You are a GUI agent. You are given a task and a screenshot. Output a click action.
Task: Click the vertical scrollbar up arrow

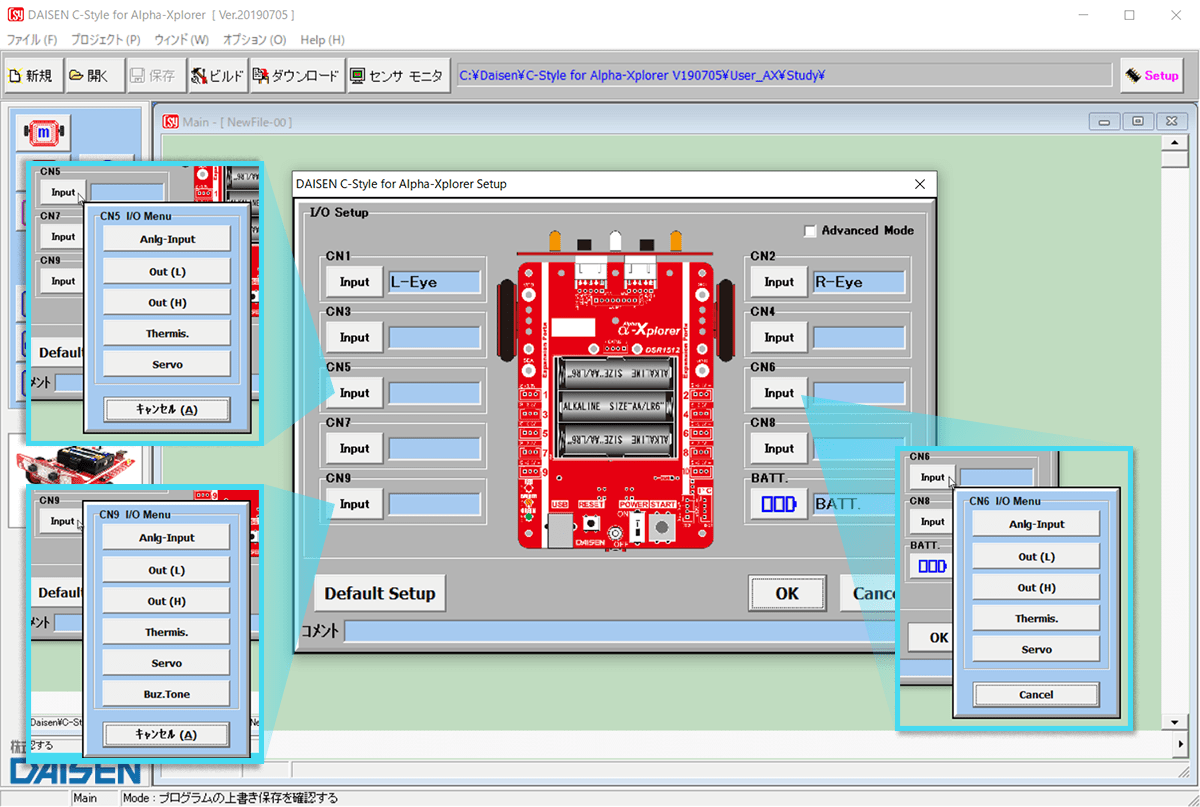pyautogui.click(x=1174, y=143)
